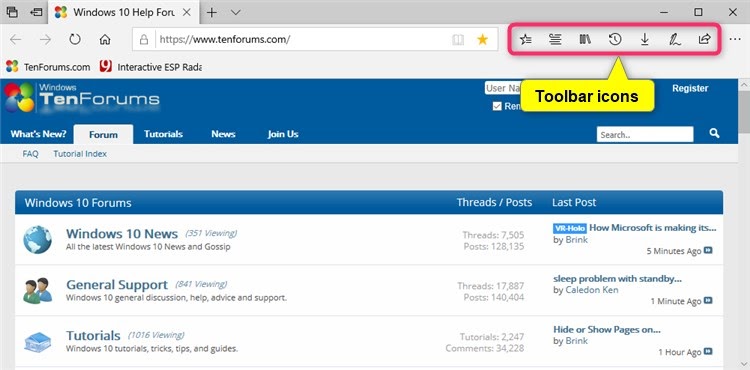This screenshot has height=370, width=750.
Task: Click the forum Search.. input field
Action: pos(645,135)
